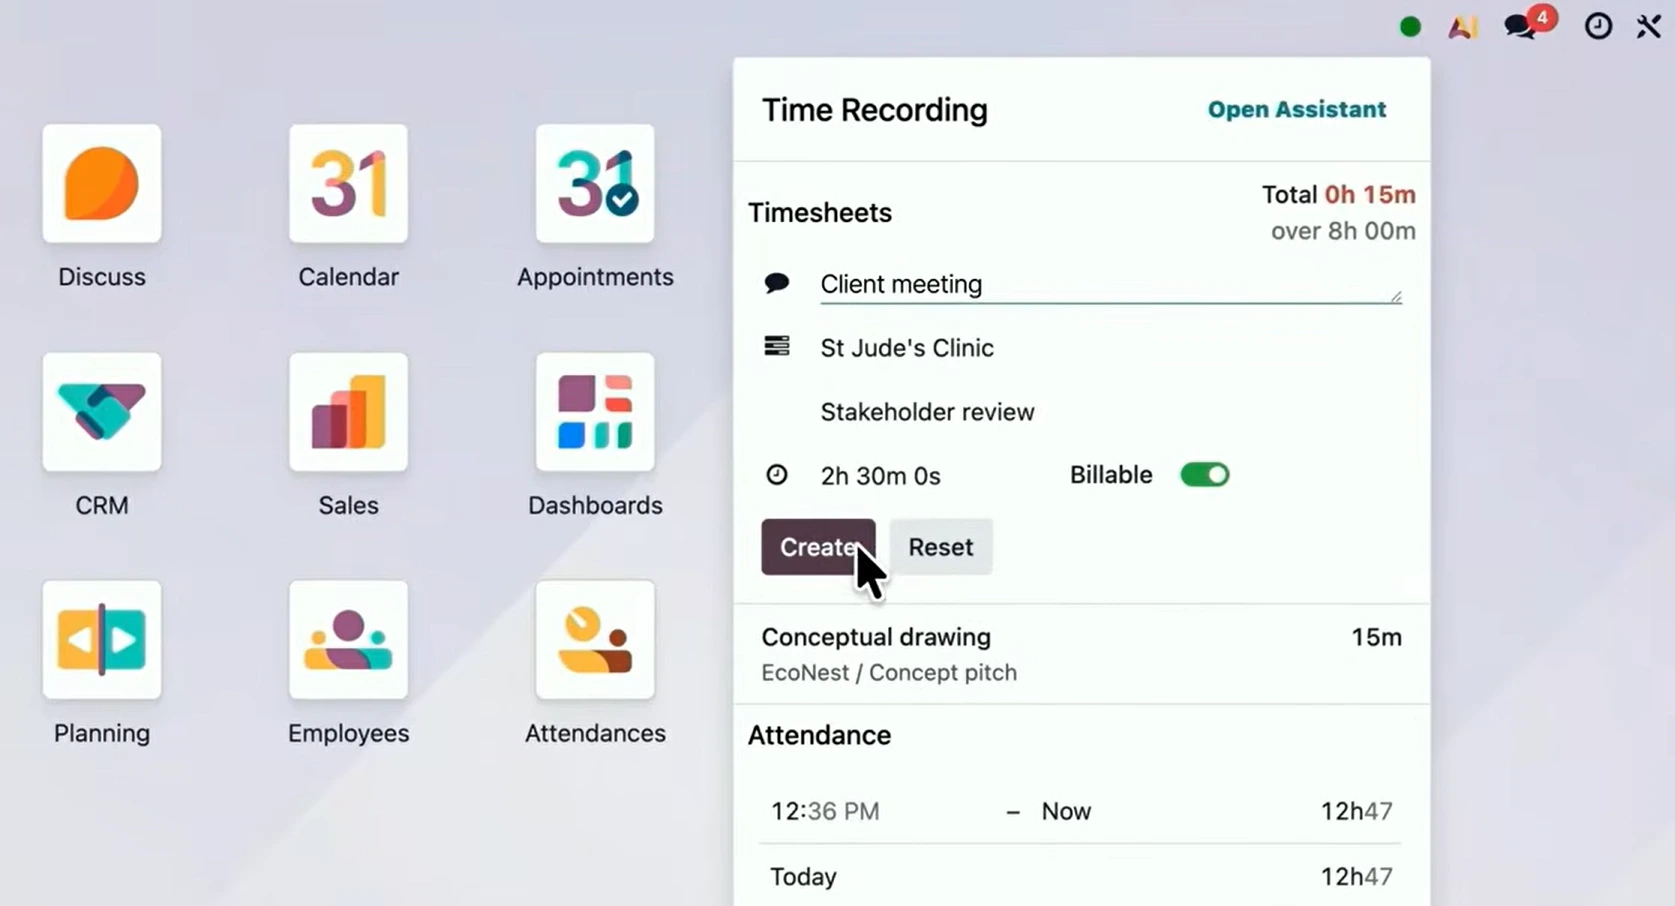
Task: Click the Create timesheet button
Action: [818, 547]
